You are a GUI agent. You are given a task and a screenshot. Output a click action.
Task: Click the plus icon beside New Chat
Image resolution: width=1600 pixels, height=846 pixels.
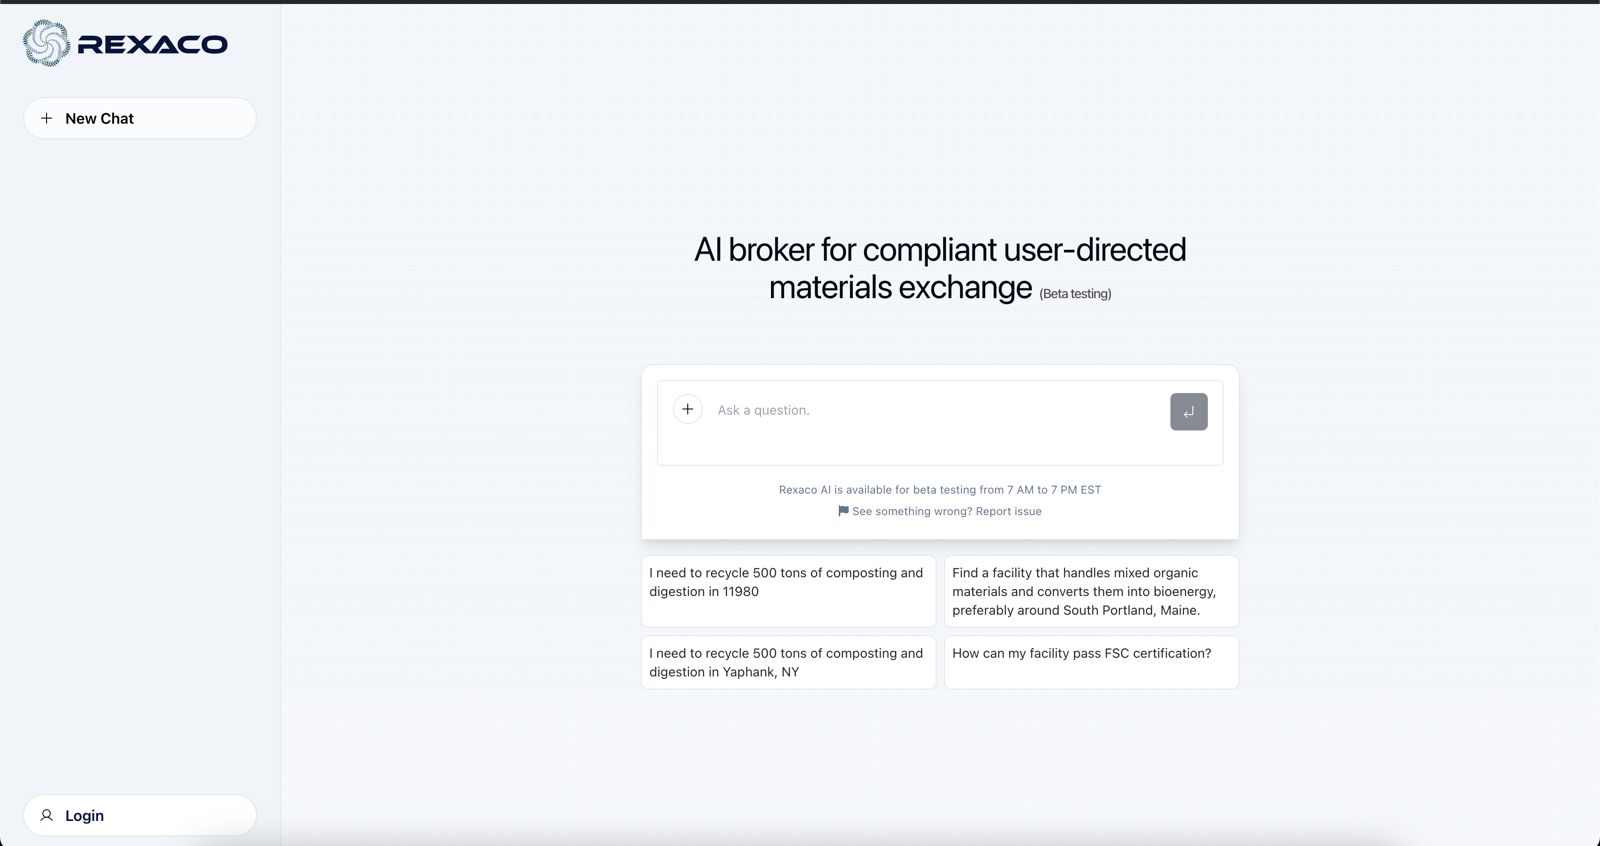pyautogui.click(x=46, y=118)
